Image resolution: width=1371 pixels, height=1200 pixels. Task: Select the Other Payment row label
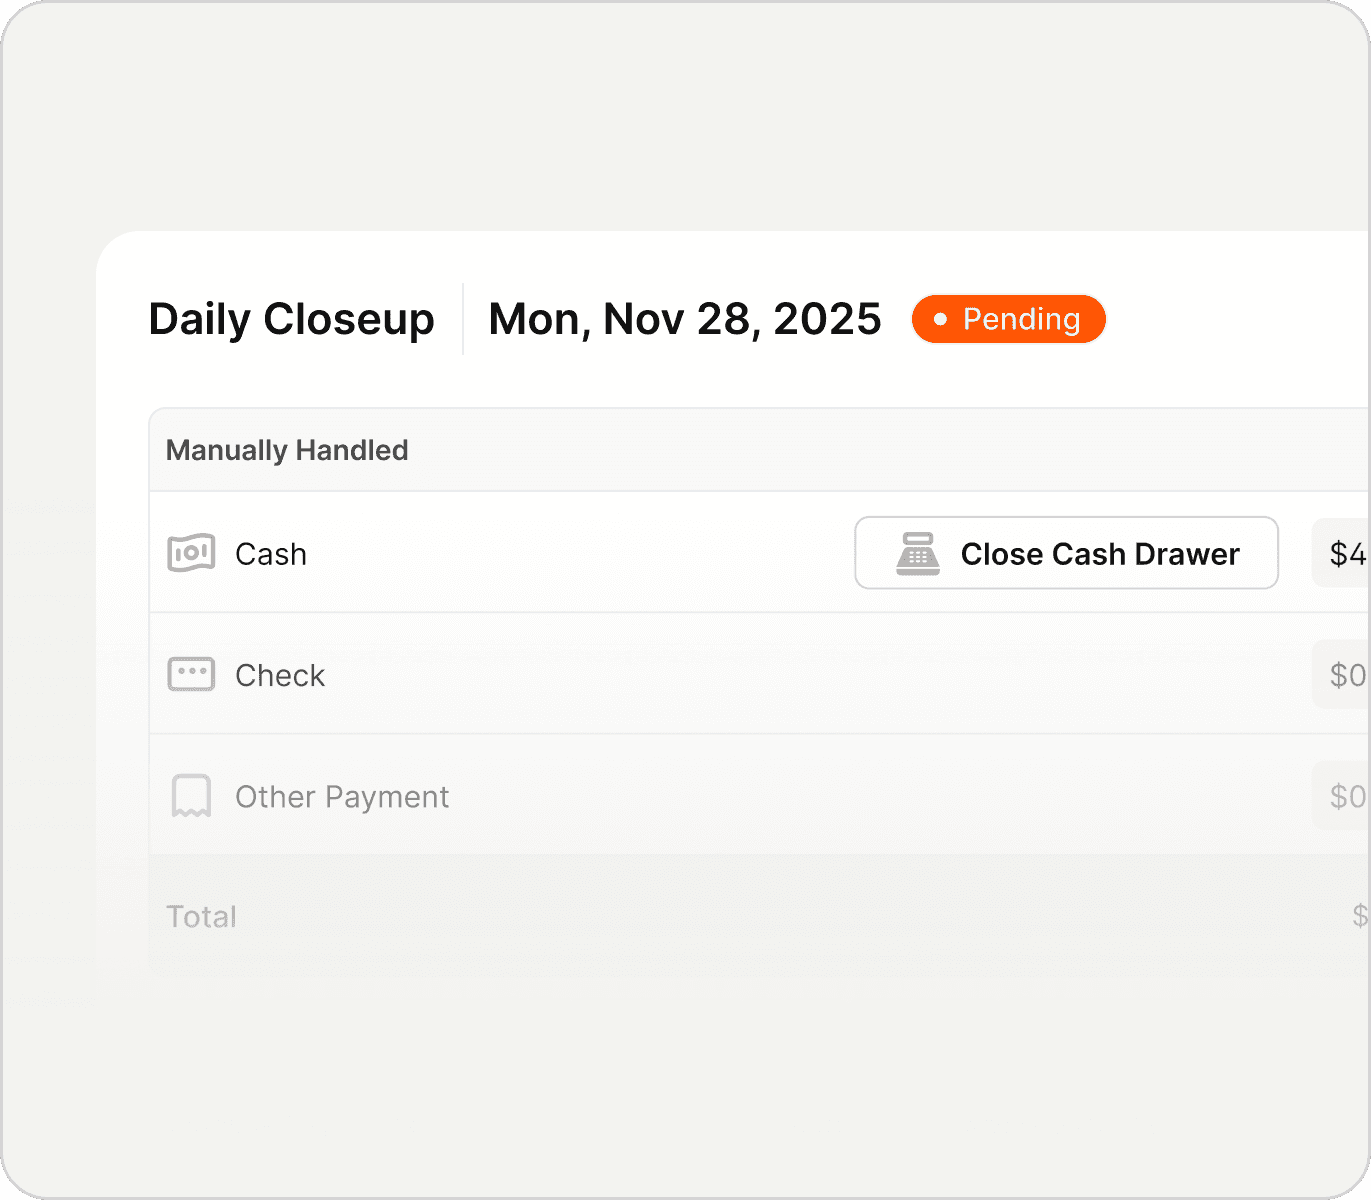point(342,797)
